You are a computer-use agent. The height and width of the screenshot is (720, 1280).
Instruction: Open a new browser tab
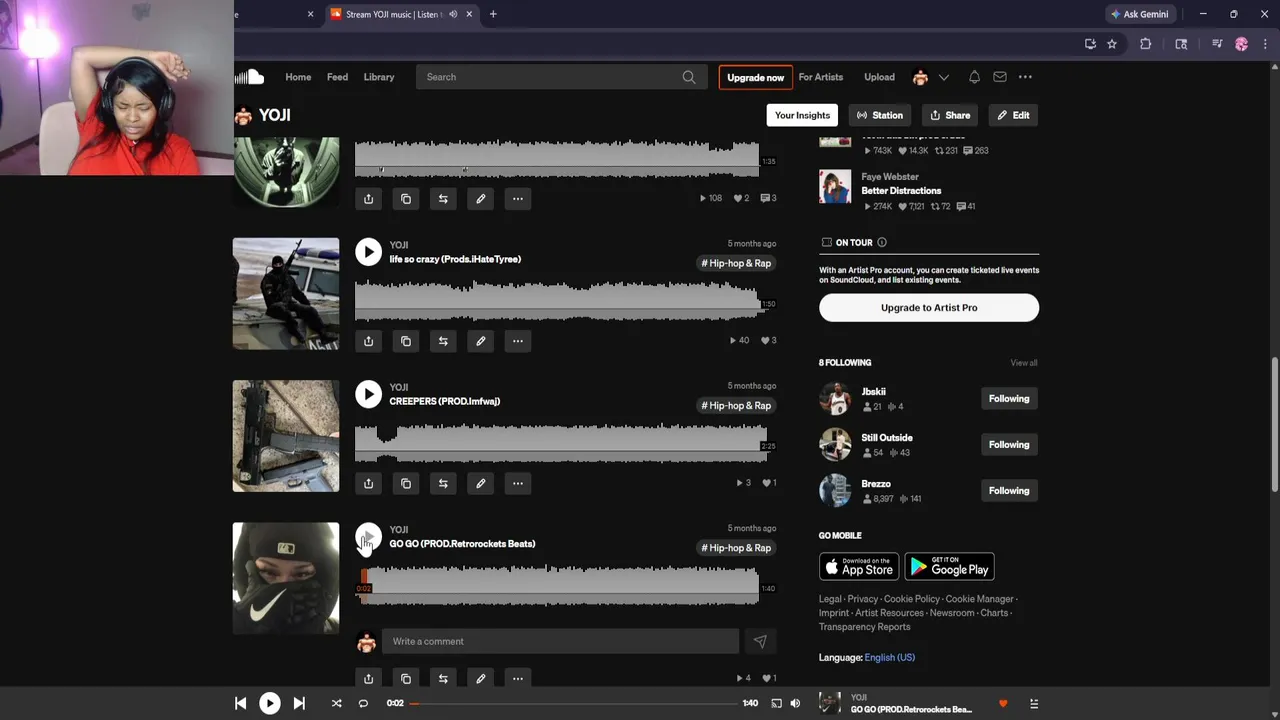click(493, 14)
